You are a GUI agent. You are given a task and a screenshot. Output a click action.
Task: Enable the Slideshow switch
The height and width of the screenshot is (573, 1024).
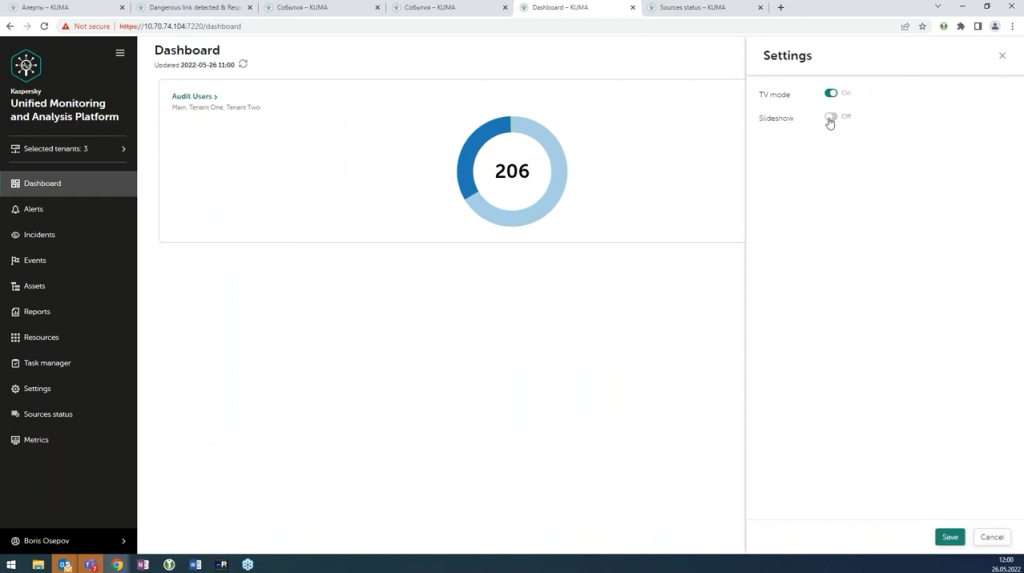pos(831,117)
